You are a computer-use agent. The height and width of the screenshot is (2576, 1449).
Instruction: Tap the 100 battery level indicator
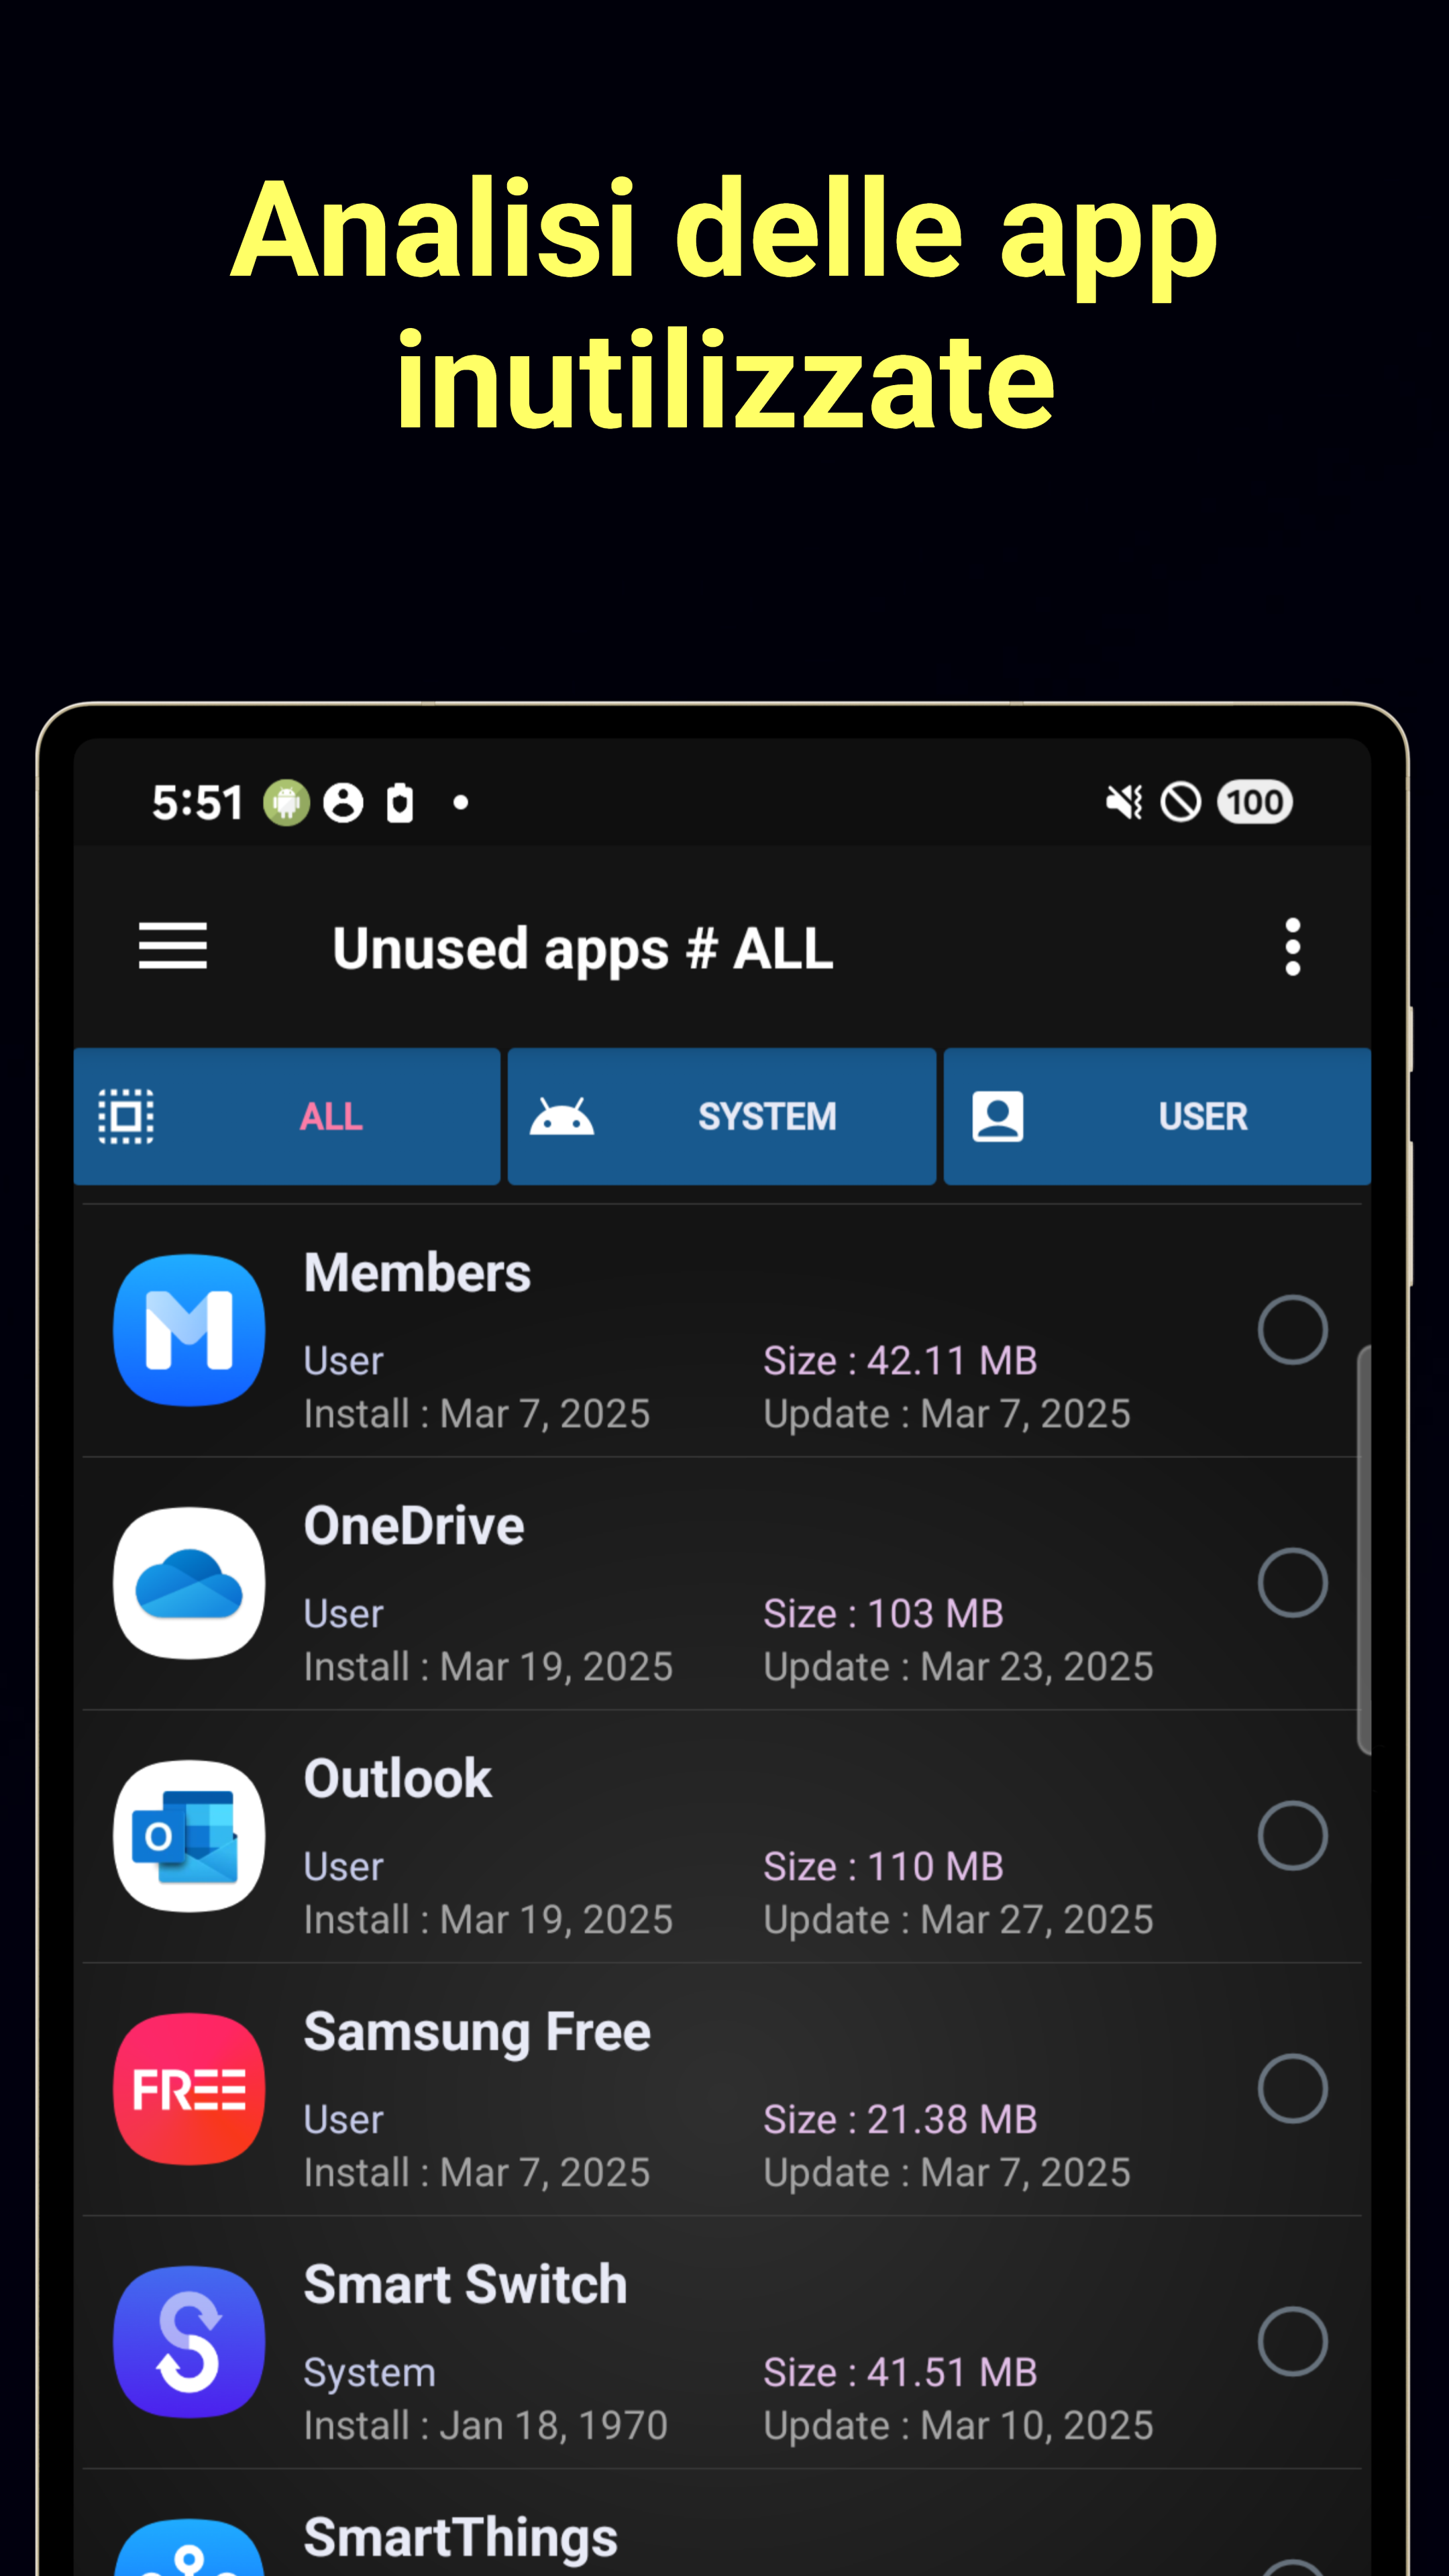tap(1254, 802)
